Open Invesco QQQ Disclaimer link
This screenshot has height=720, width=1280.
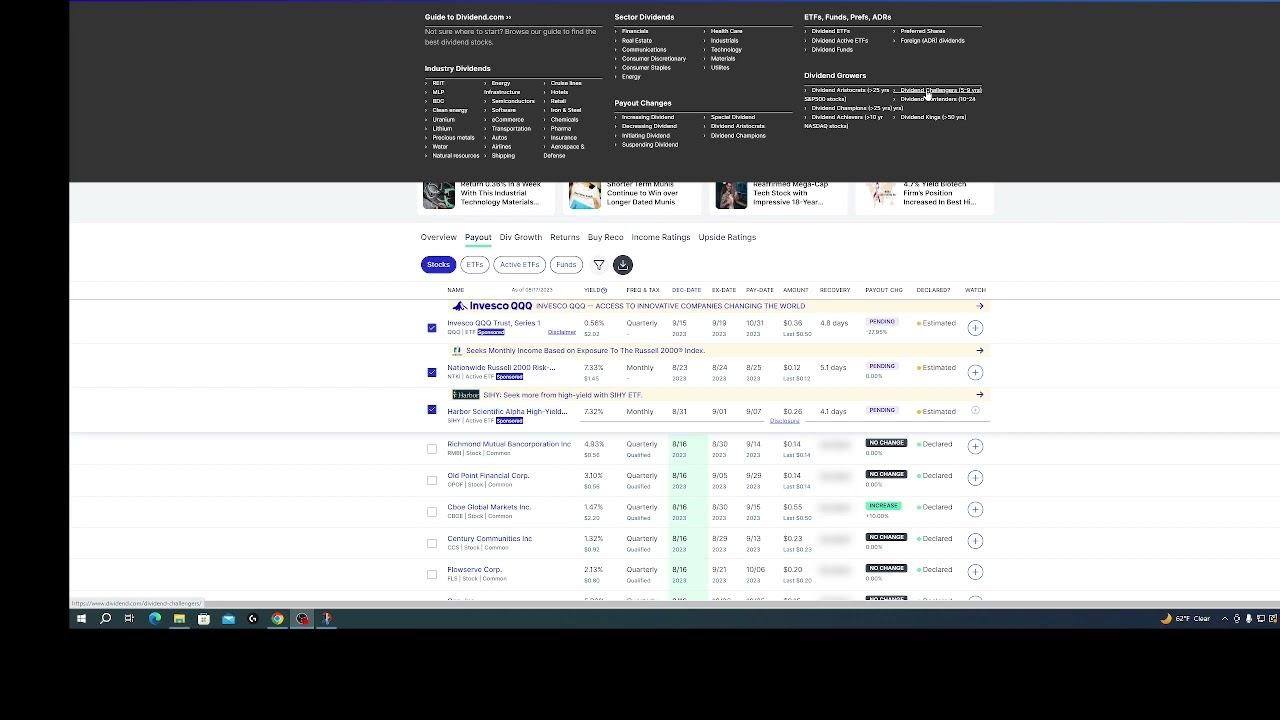(x=561, y=332)
